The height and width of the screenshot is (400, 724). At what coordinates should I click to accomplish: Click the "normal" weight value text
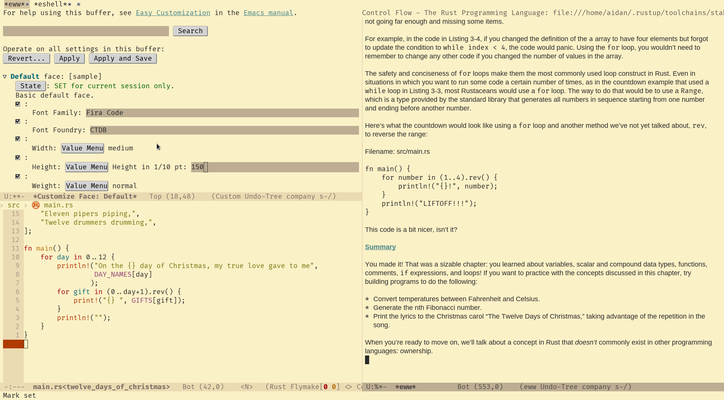[x=125, y=186]
